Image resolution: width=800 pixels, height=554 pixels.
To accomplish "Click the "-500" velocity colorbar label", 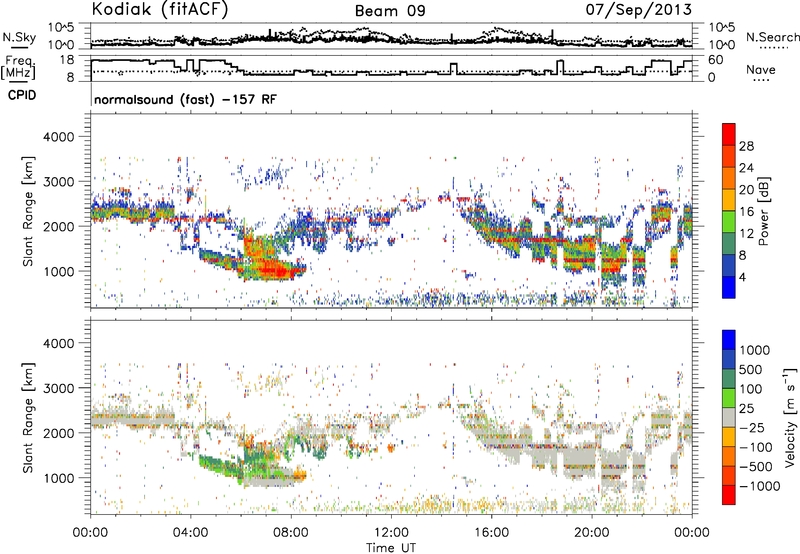I will point(758,467).
